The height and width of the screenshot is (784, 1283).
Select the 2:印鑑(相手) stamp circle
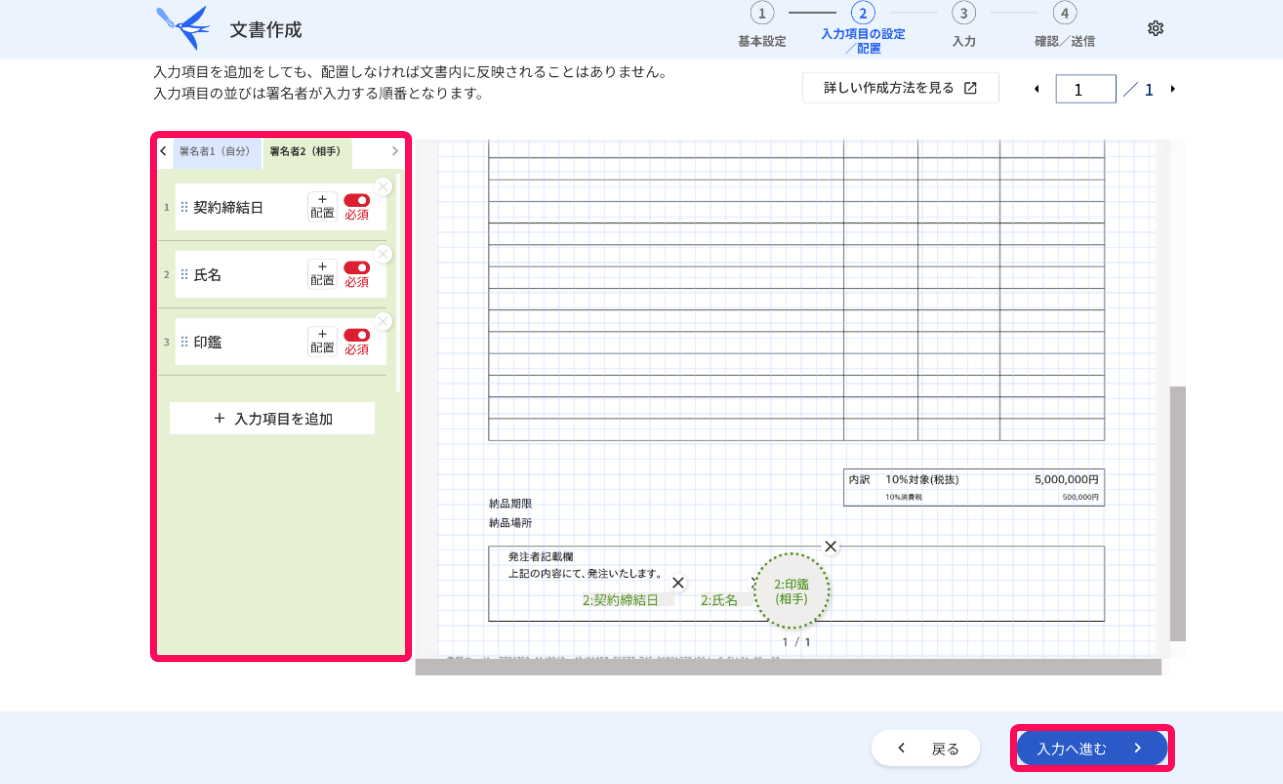[791, 592]
